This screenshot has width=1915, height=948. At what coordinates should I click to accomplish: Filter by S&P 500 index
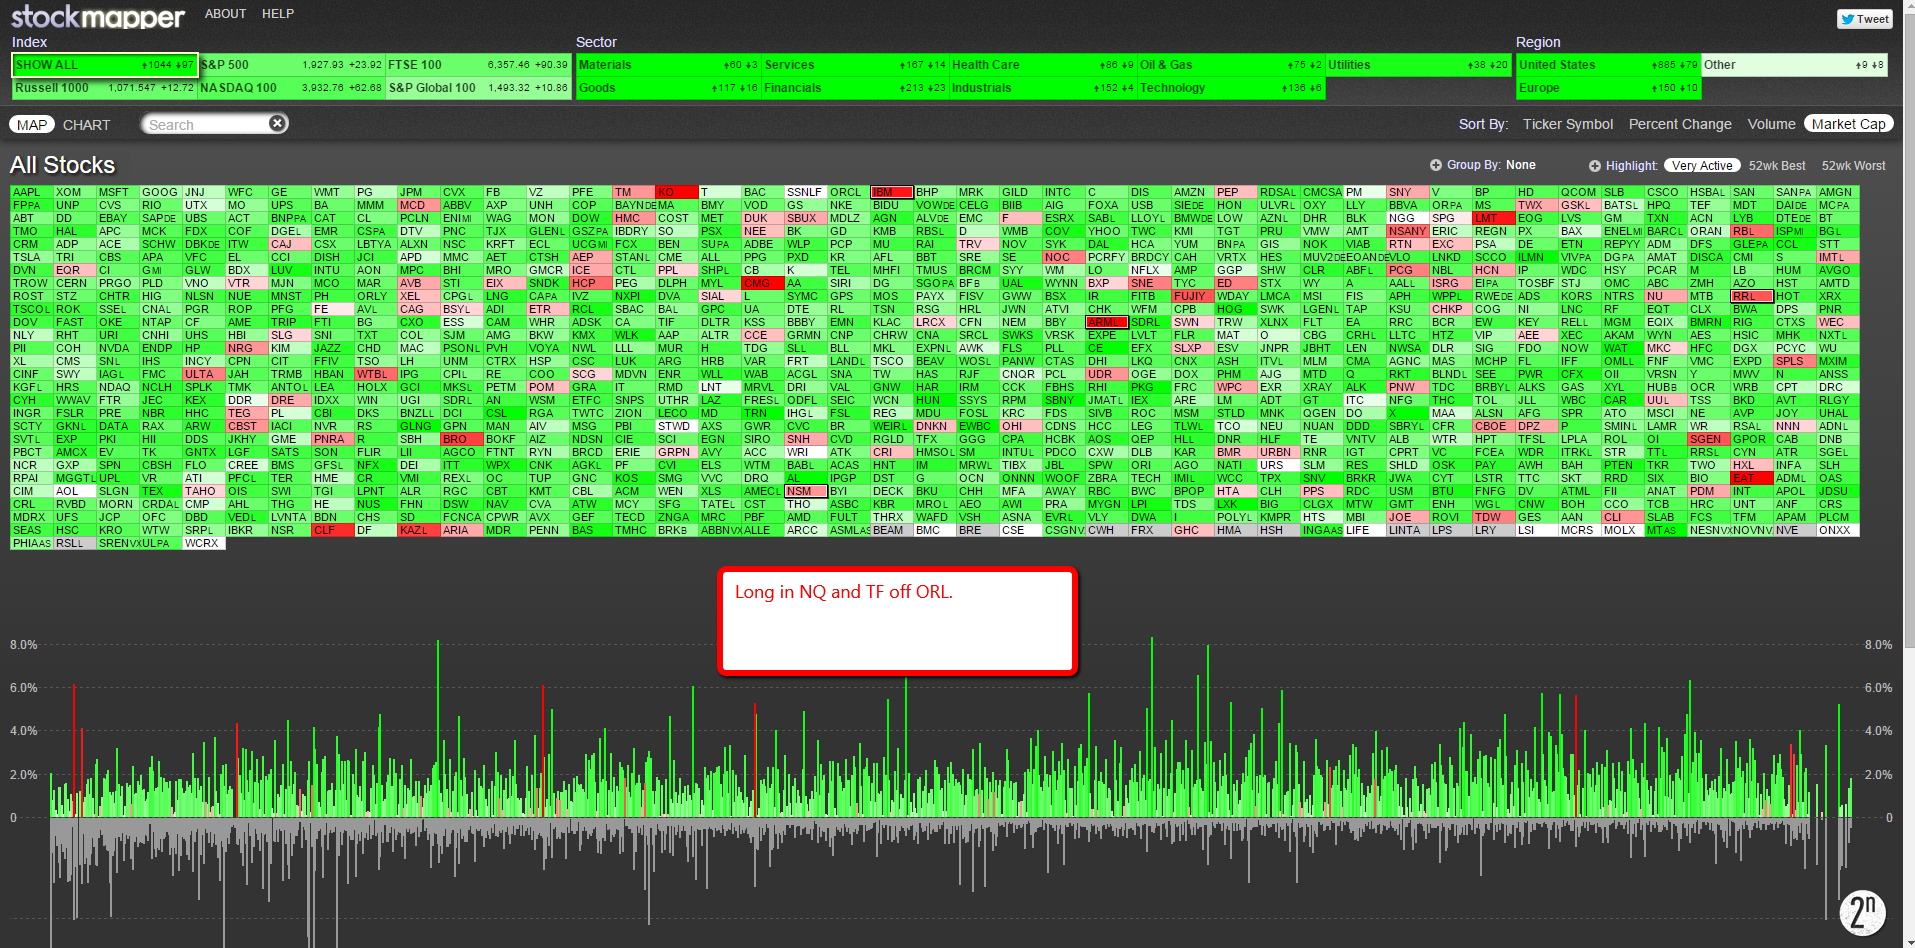pos(292,65)
